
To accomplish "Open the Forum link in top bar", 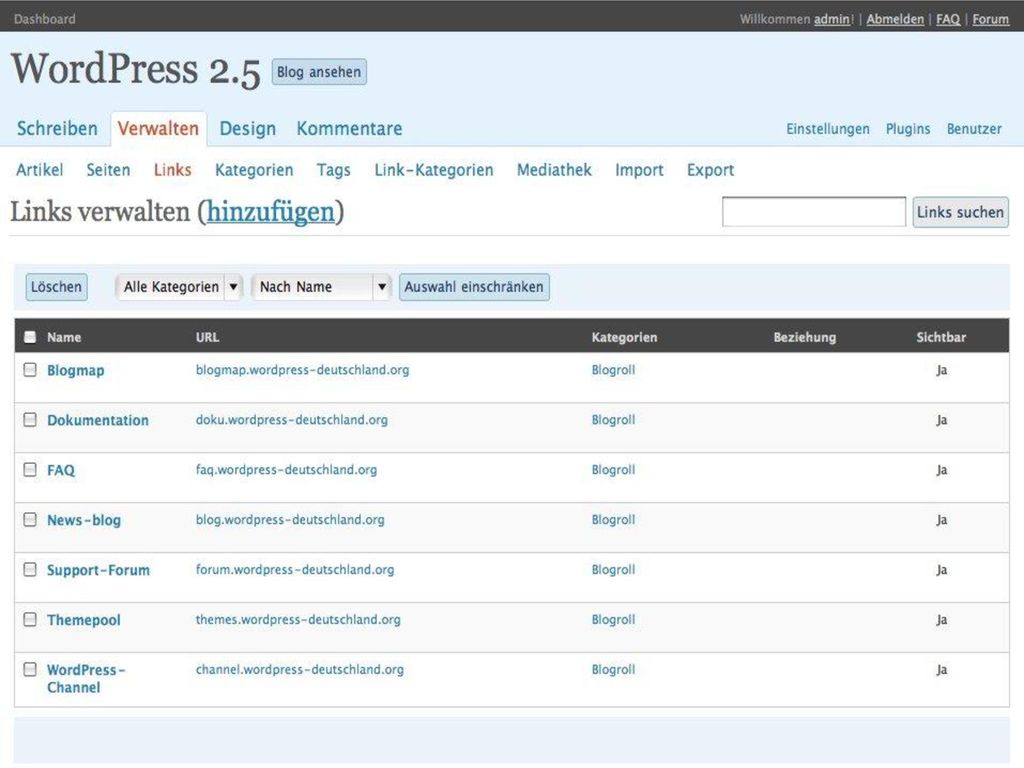I will pos(990,19).
